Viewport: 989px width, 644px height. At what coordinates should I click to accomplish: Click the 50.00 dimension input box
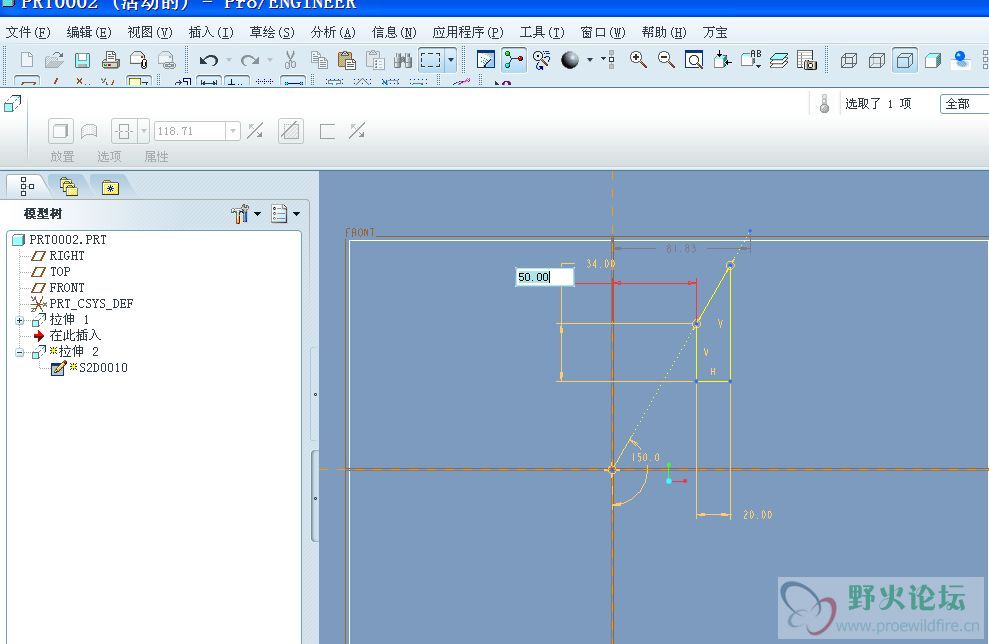[545, 277]
